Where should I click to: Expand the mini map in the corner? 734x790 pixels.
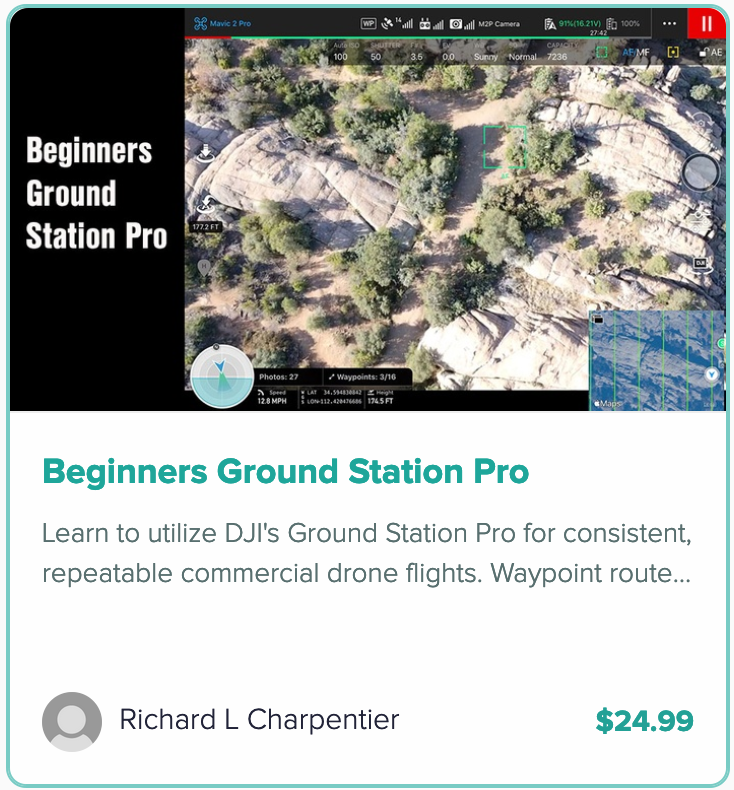(657, 360)
